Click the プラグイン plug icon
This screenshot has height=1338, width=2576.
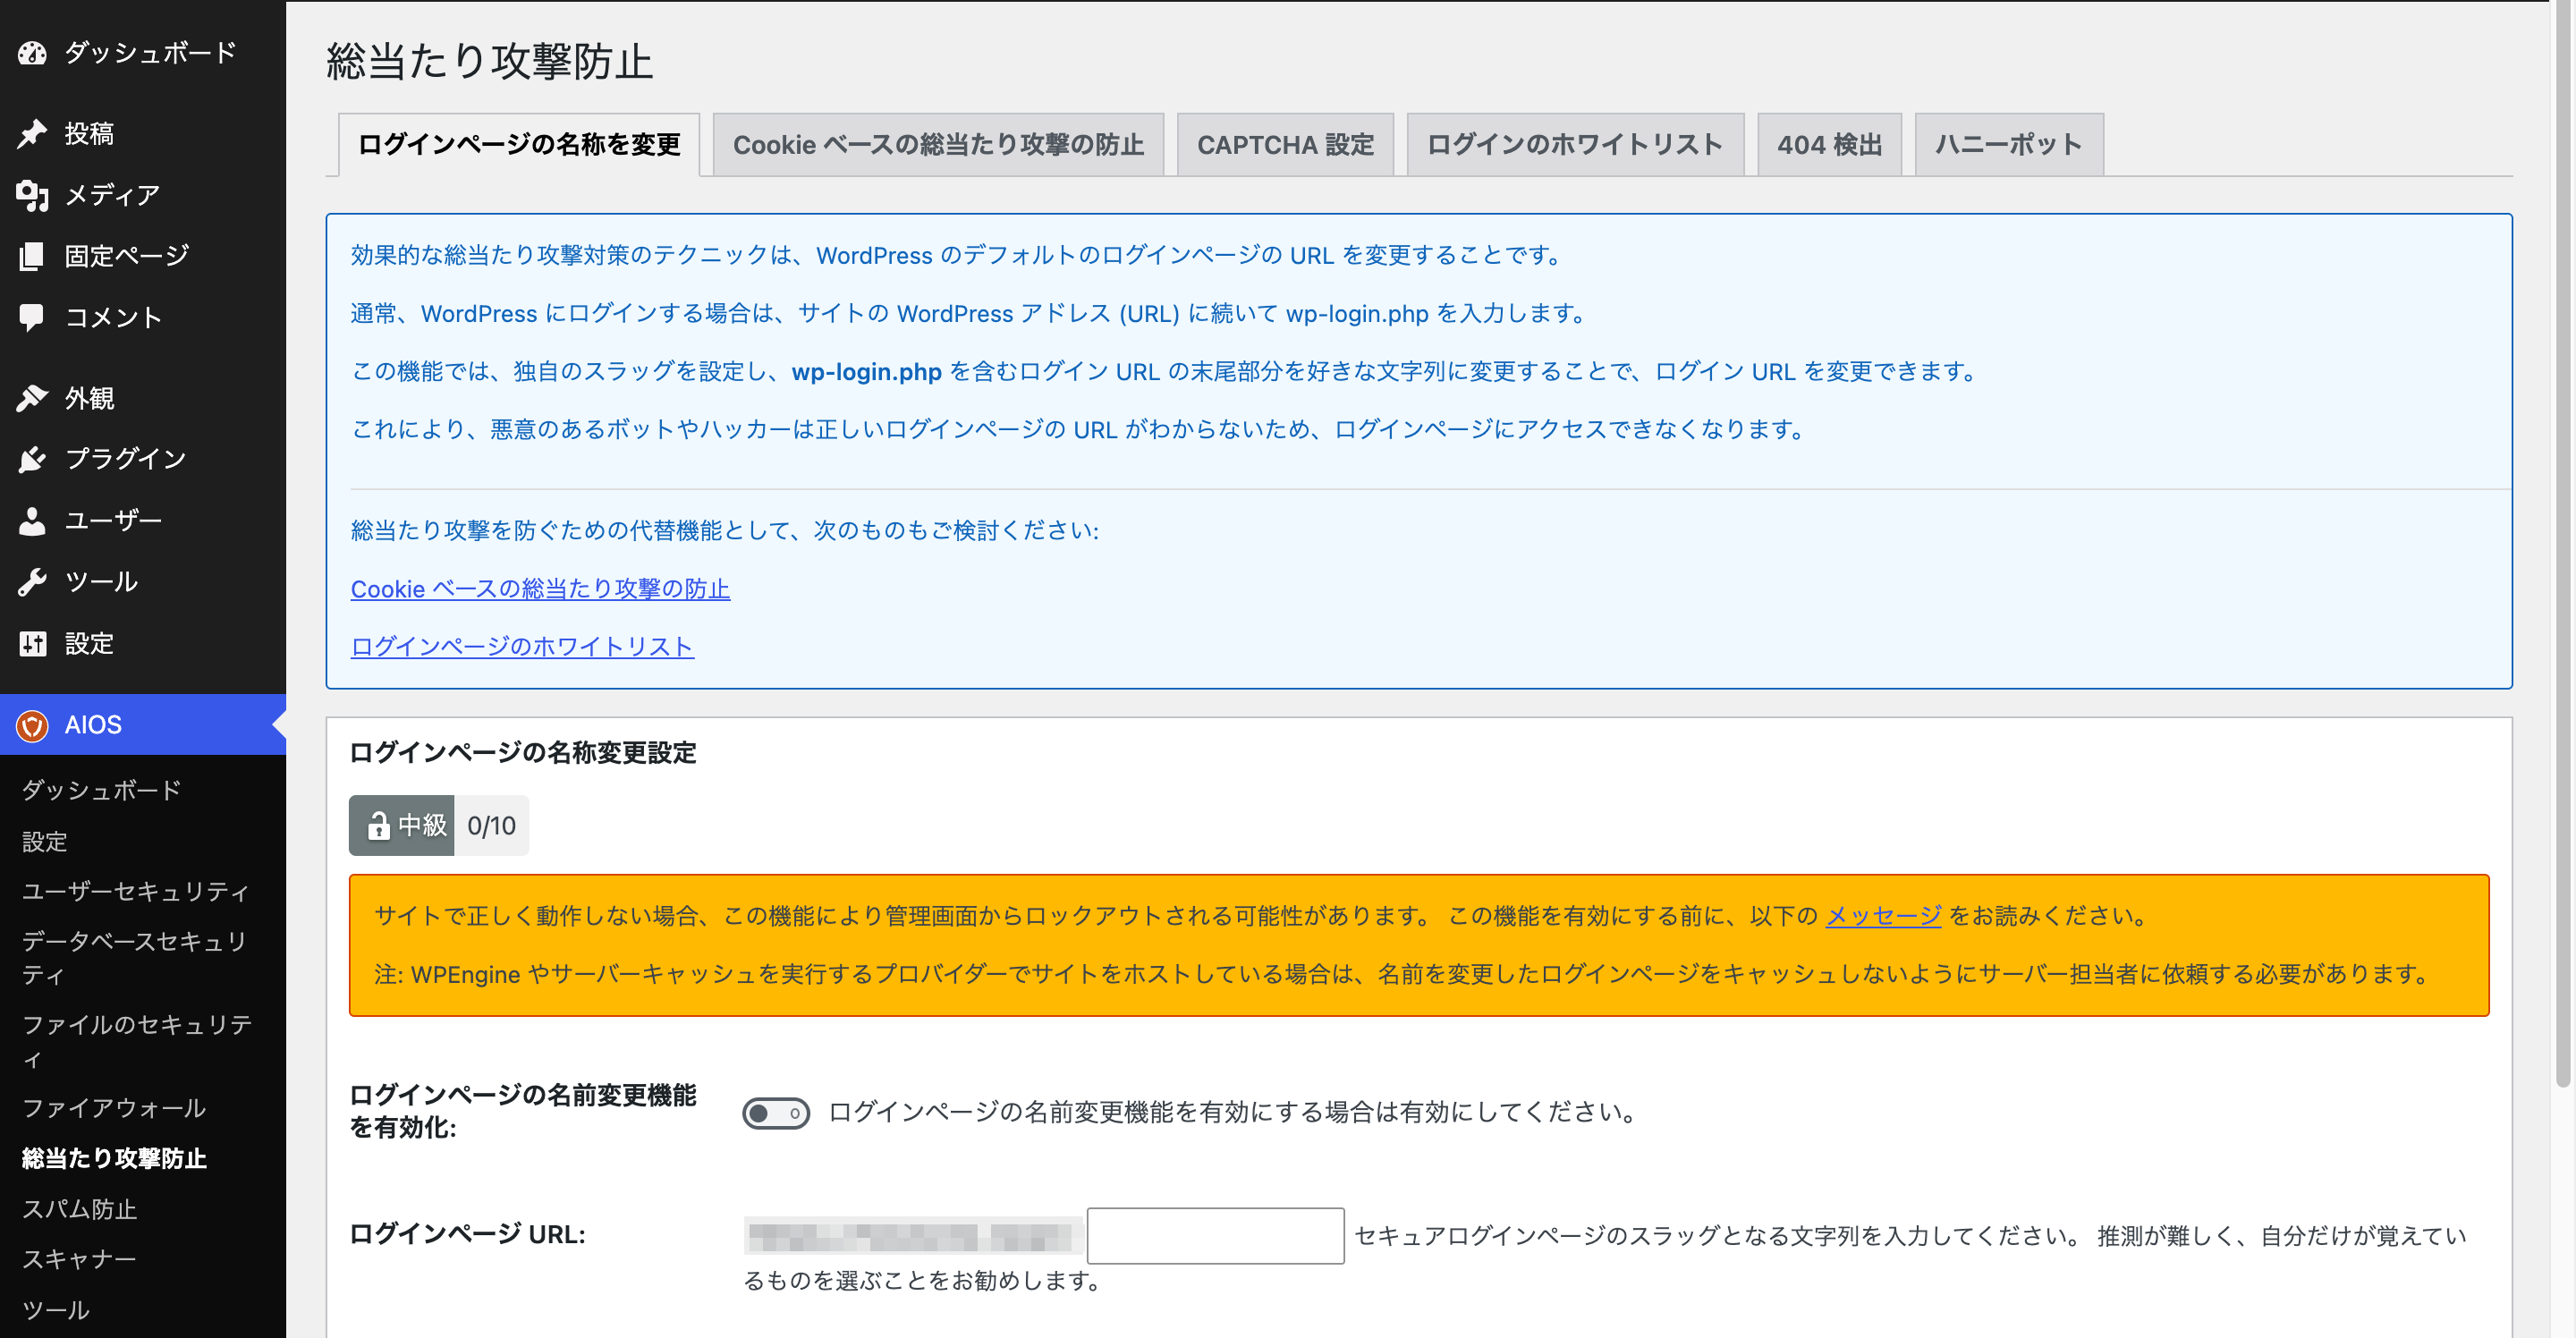32,459
